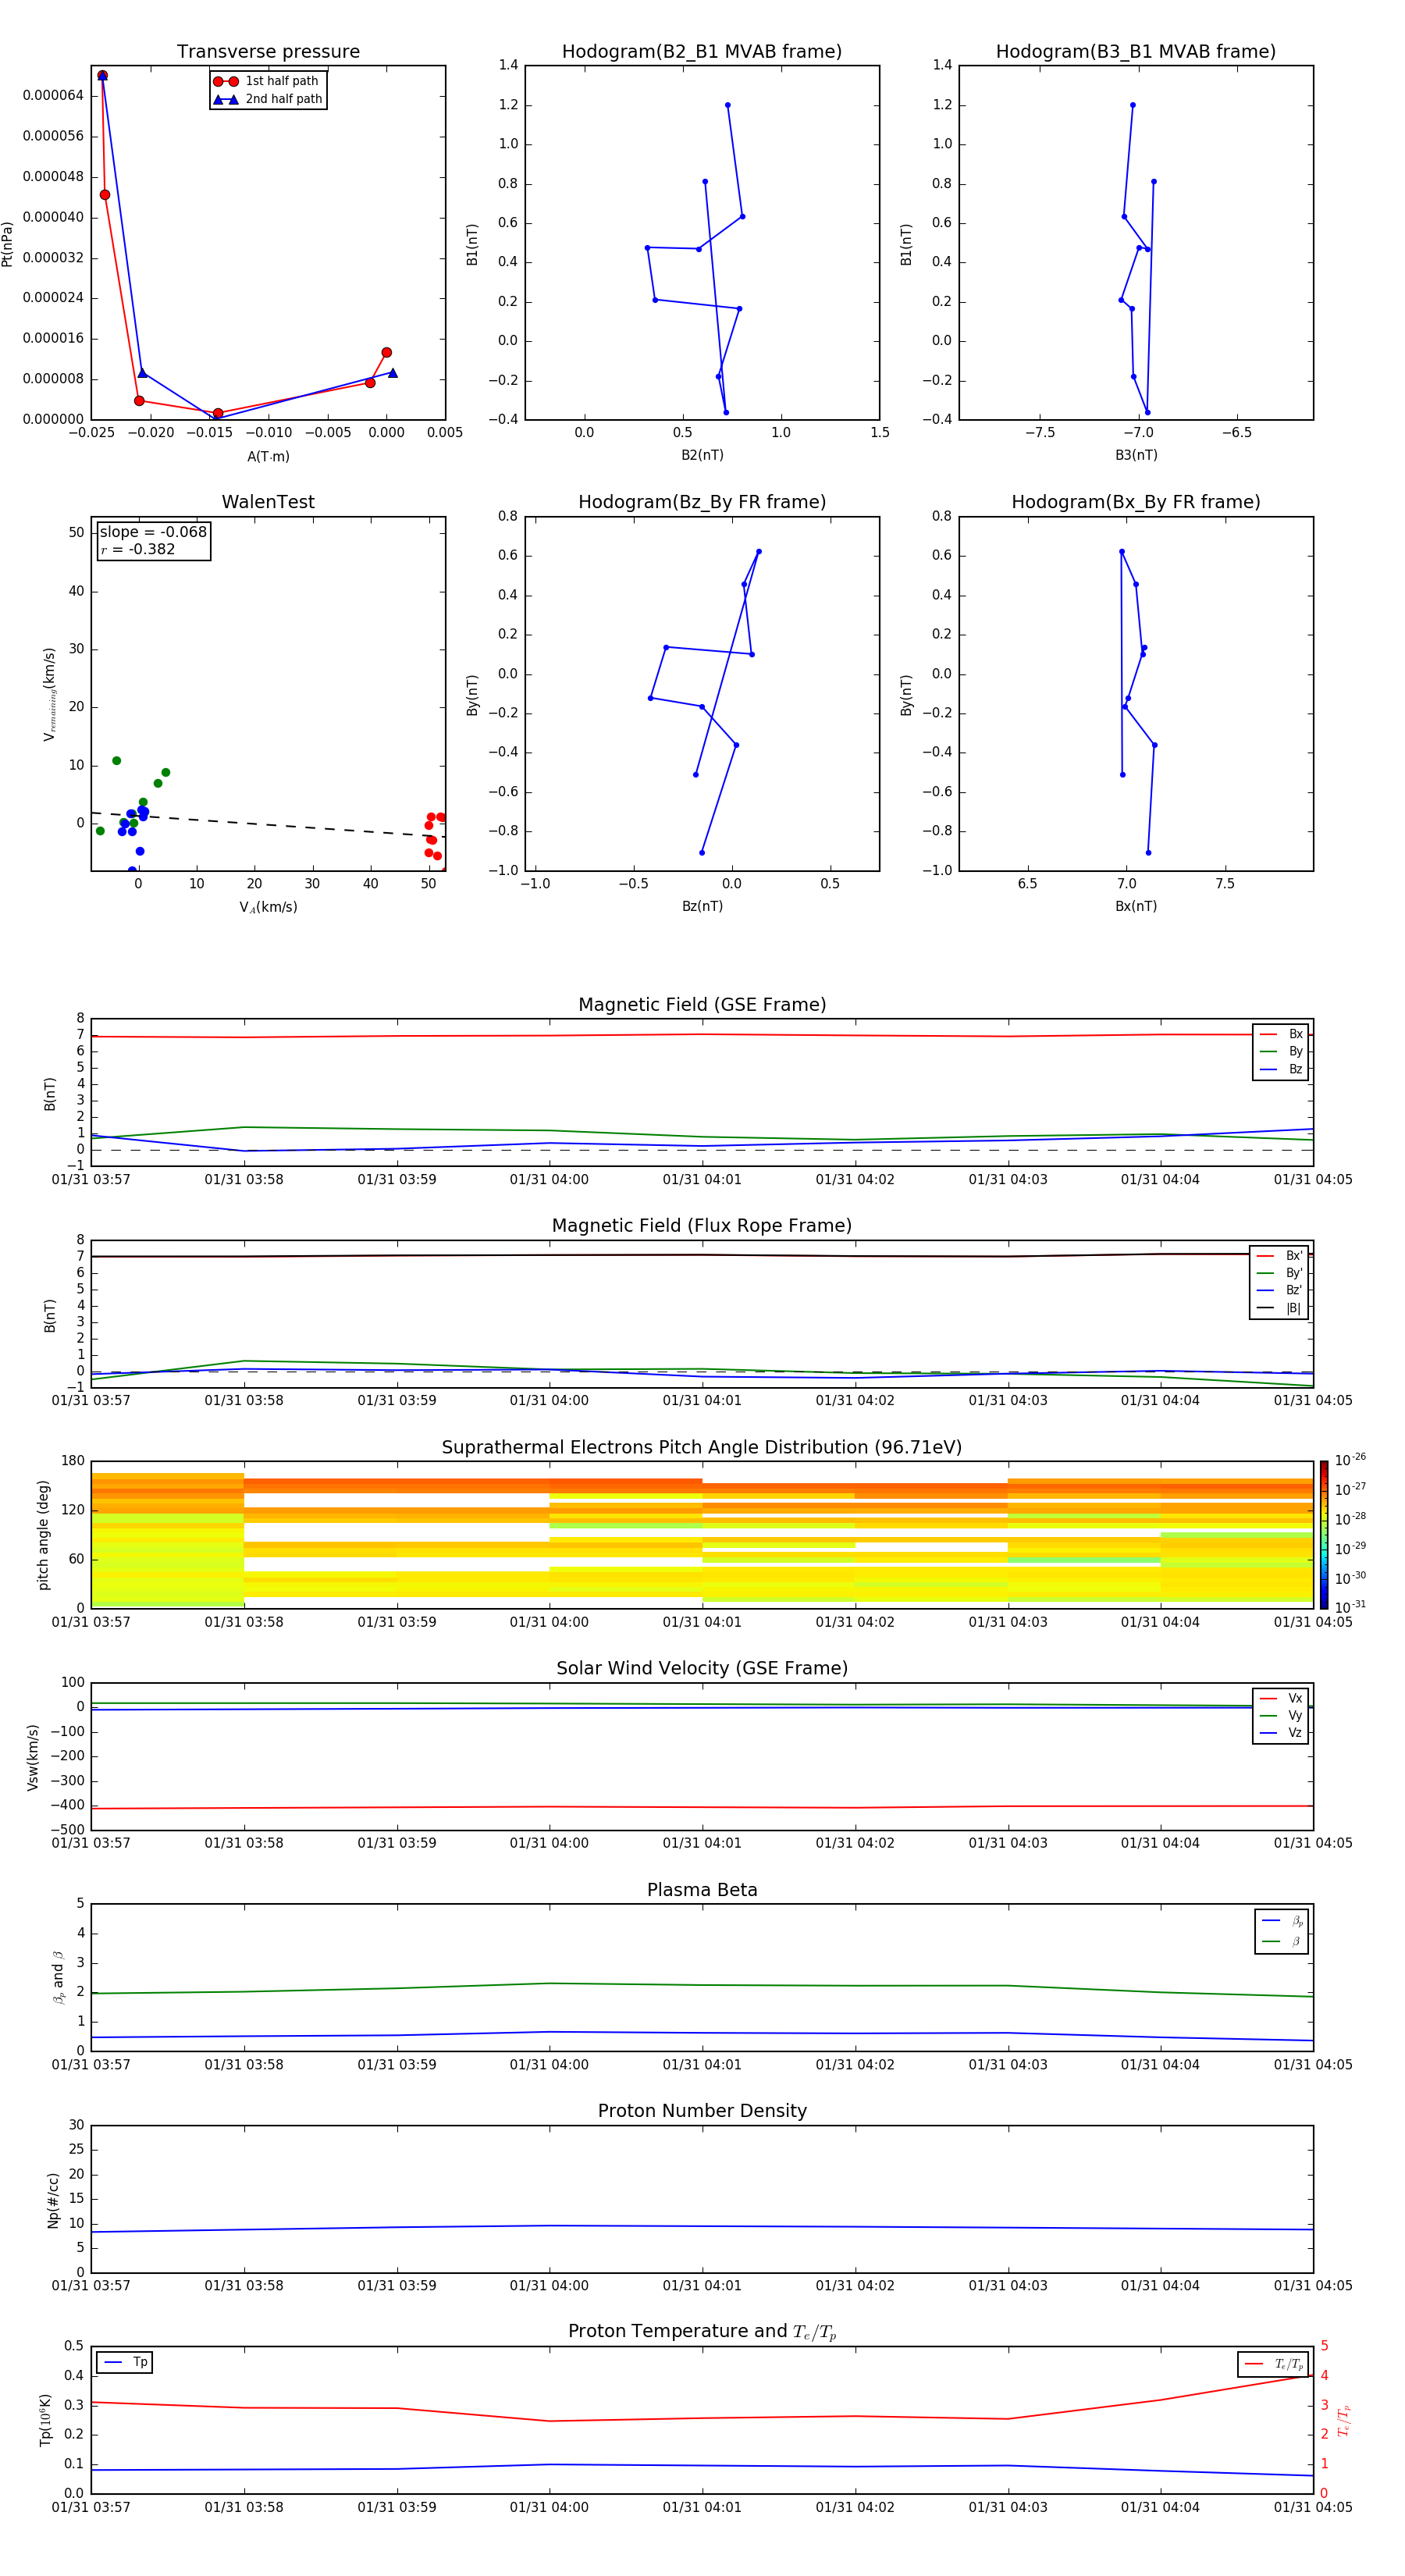Select "Bx'" in the Flux Rope legend

coord(1280,1256)
